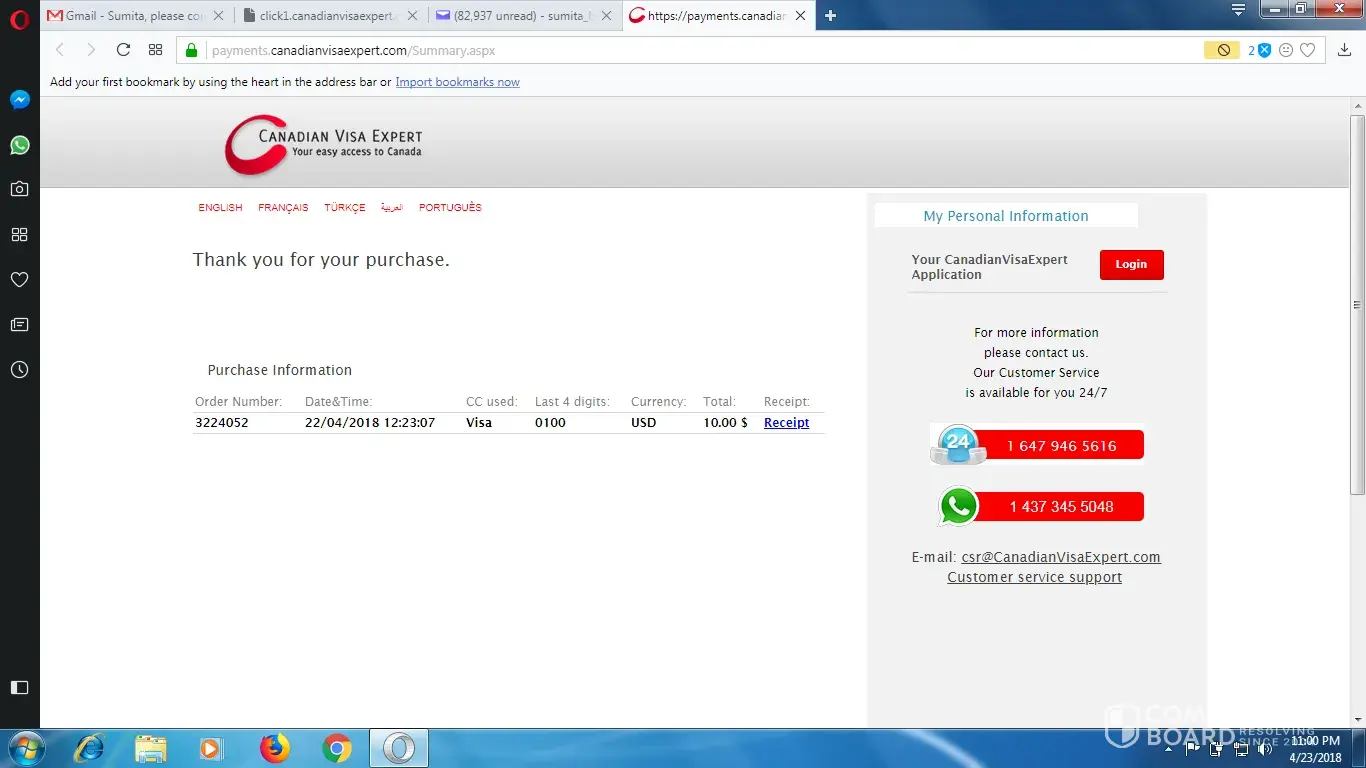This screenshot has height=768, width=1366.
Task: Click the red Login button
Action: pyautogui.click(x=1131, y=265)
